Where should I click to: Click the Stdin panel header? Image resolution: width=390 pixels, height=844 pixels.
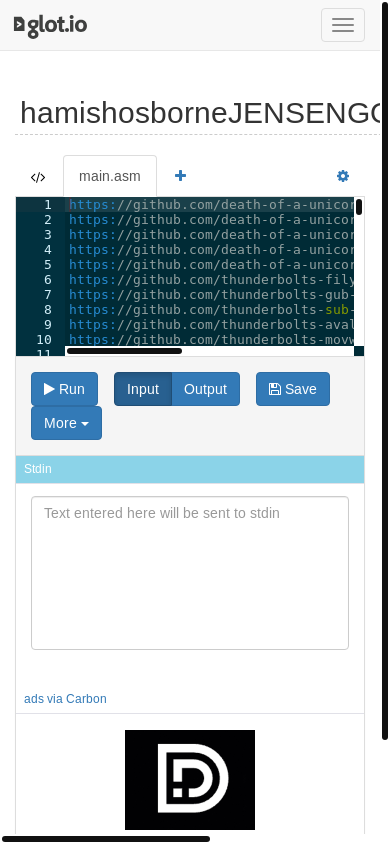click(190, 469)
